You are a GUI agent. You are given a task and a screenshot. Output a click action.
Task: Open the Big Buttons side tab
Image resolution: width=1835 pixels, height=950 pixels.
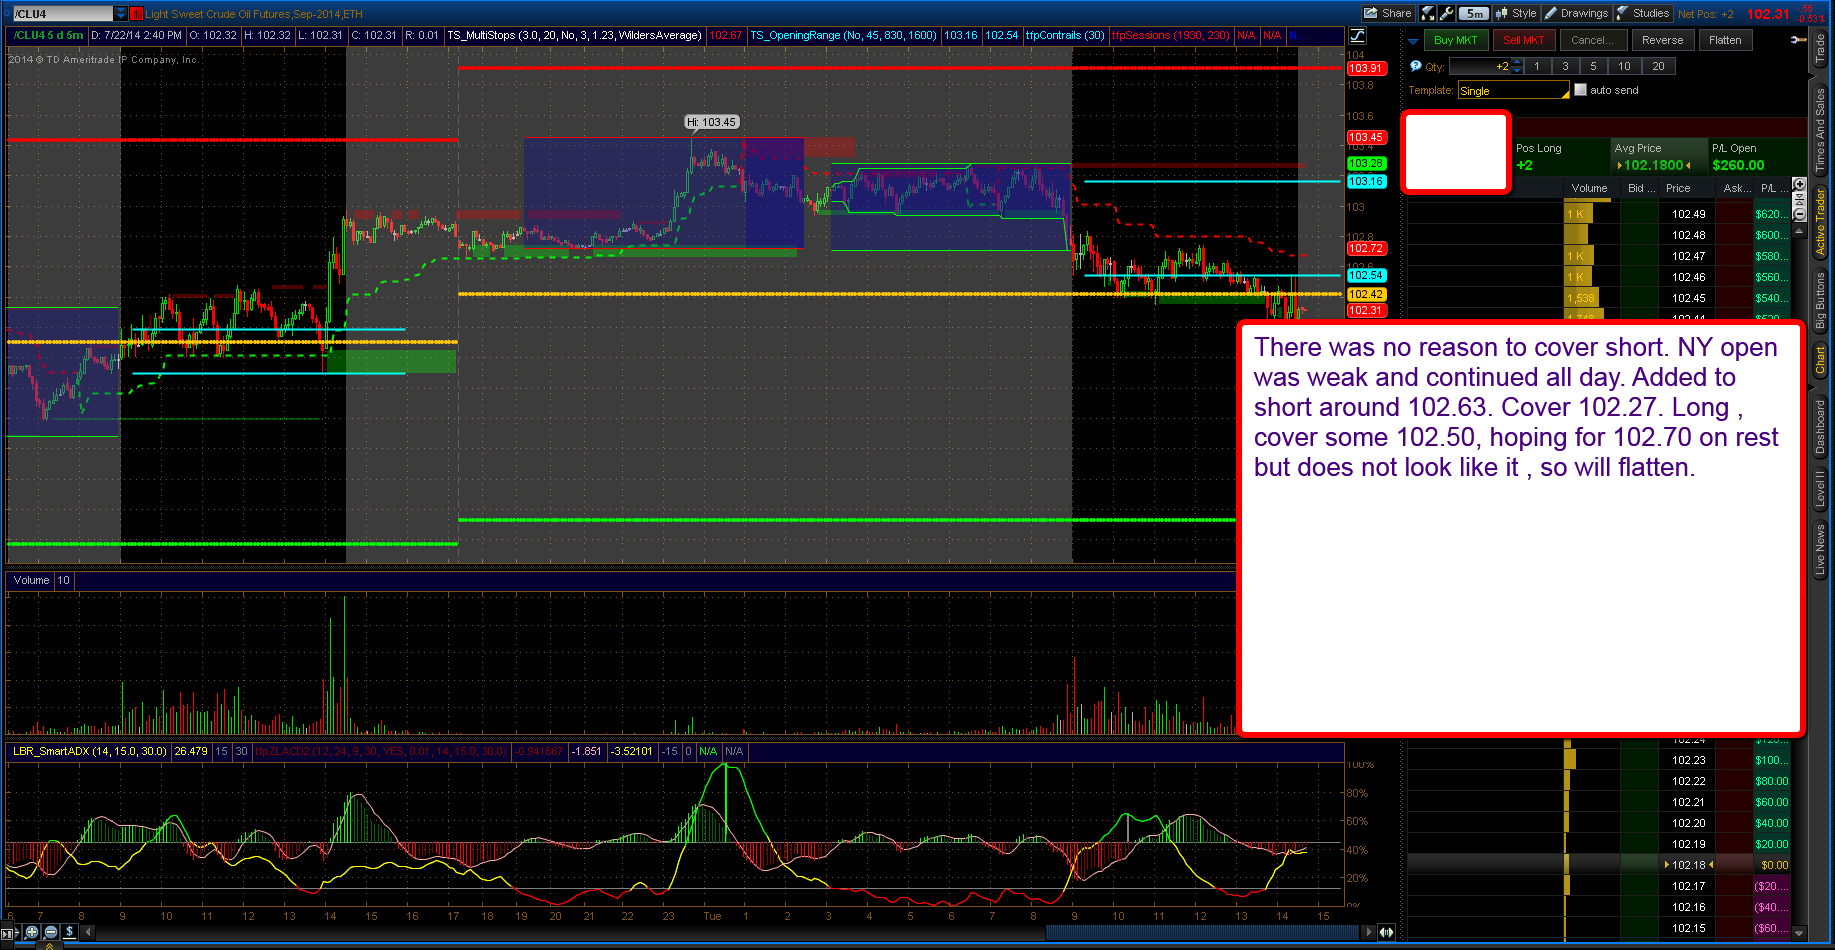[x=1820, y=300]
